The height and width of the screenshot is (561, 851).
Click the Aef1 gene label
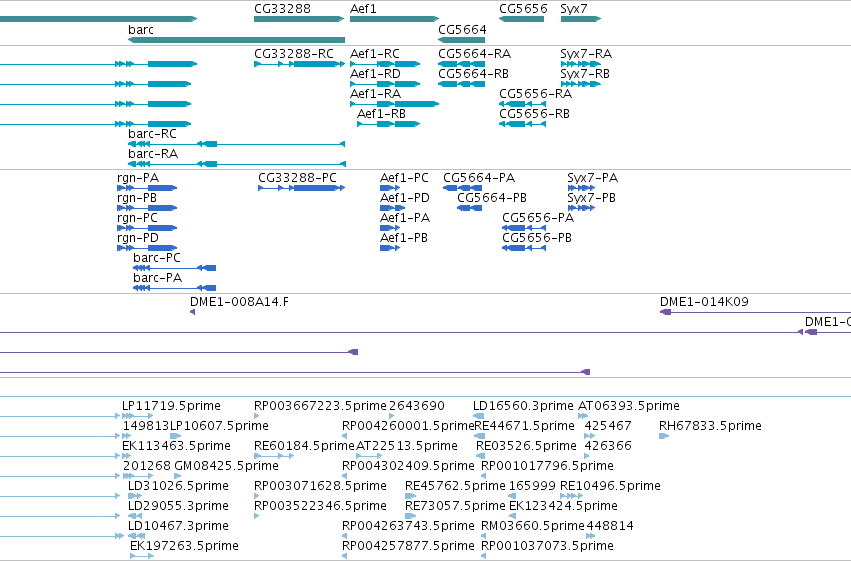click(363, 9)
